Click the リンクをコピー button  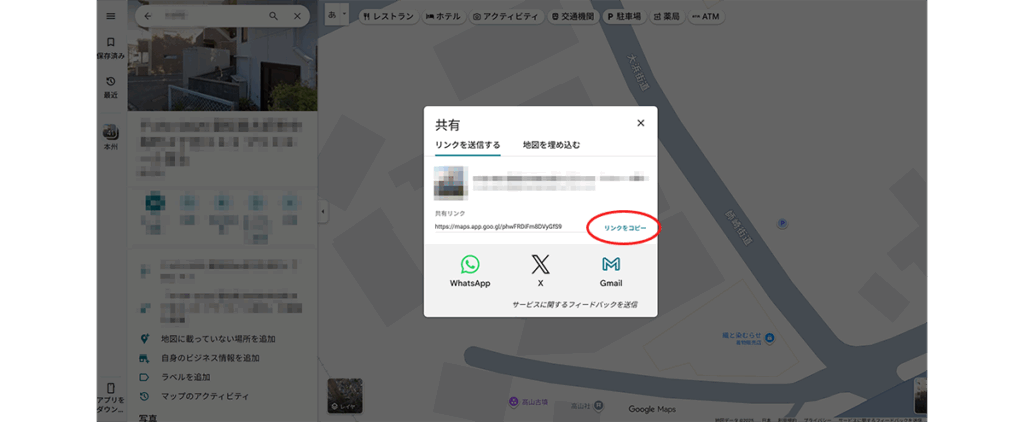click(x=624, y=228)
